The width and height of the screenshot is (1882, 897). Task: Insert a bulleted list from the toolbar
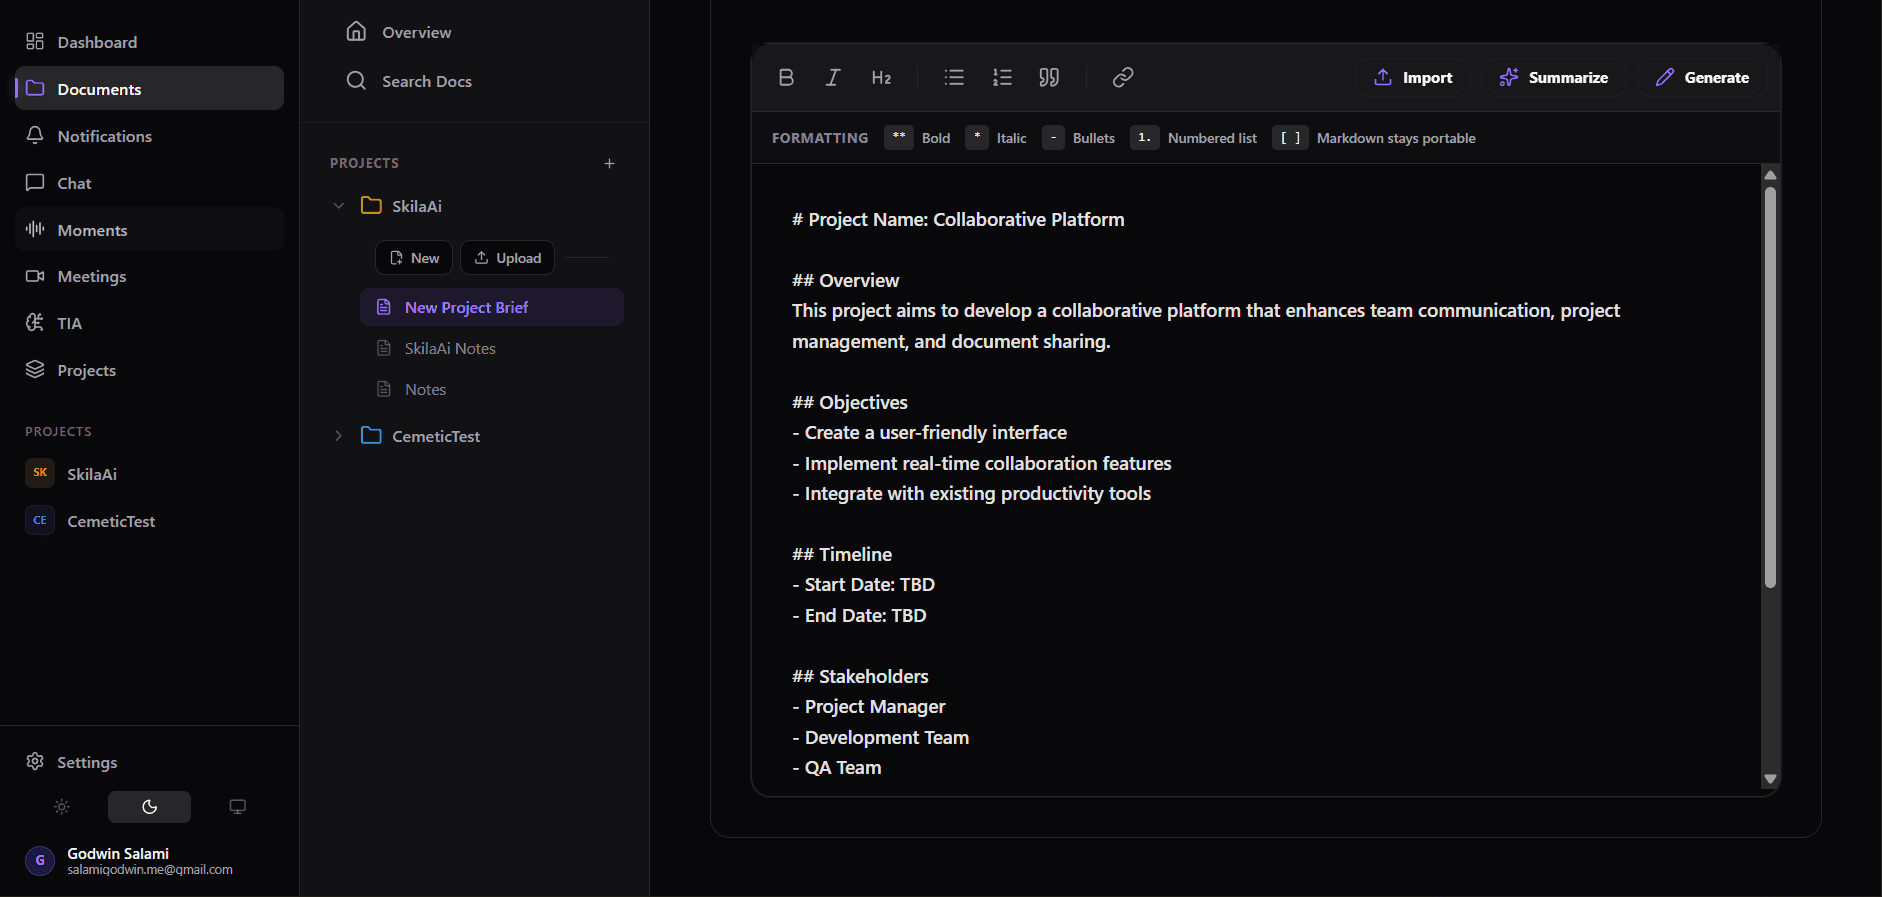[954, 78]
